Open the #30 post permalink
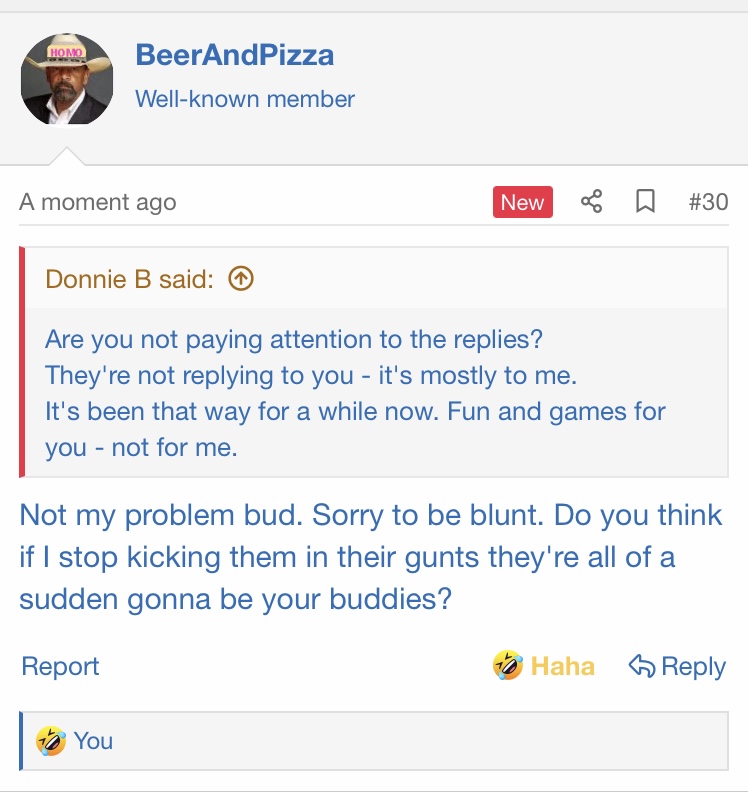This screenshot has width=748, height=792. pos(708,202)
